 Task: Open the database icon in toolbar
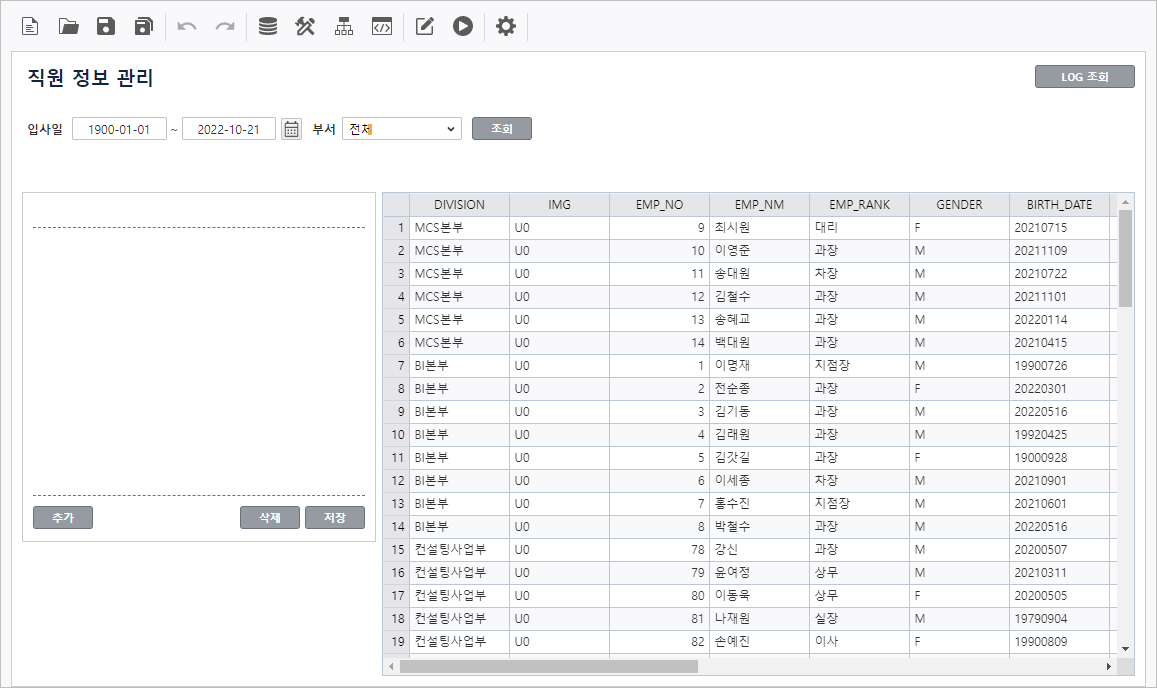[x=268, y=27]
